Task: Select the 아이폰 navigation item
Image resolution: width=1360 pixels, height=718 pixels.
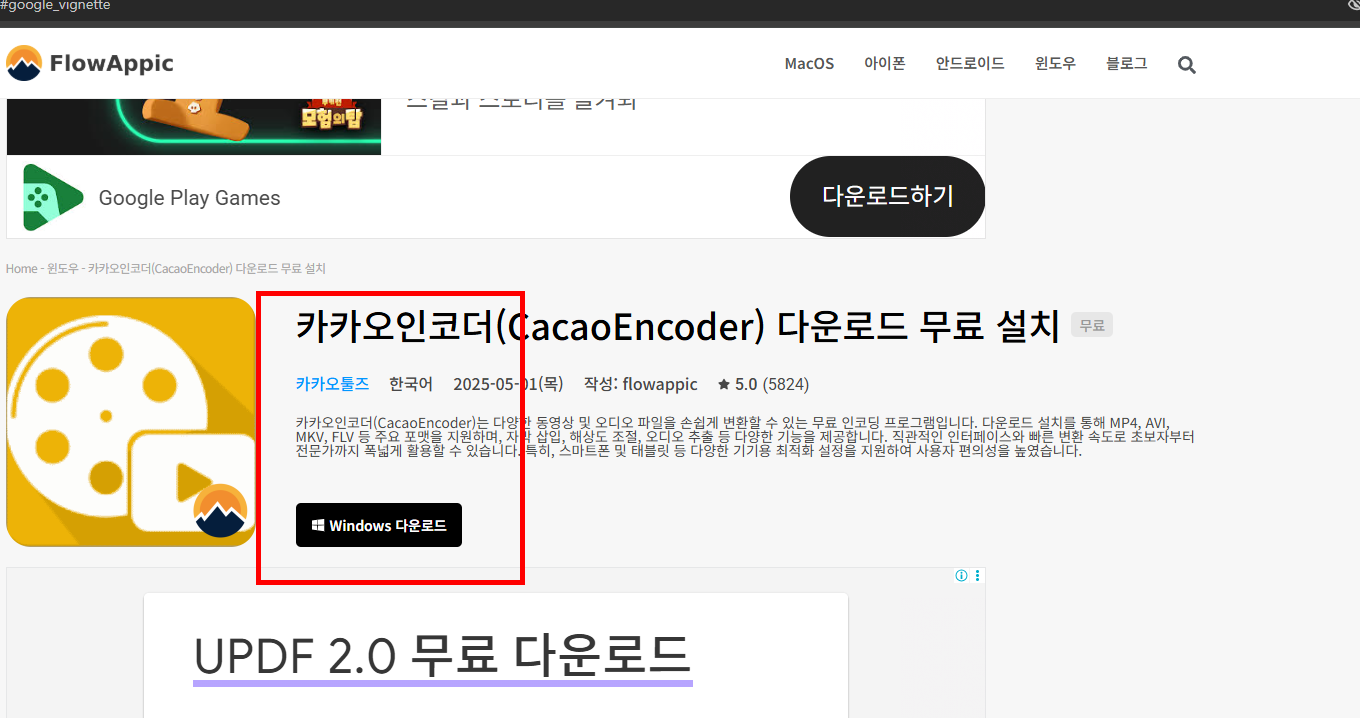Action: click(884, 63)
